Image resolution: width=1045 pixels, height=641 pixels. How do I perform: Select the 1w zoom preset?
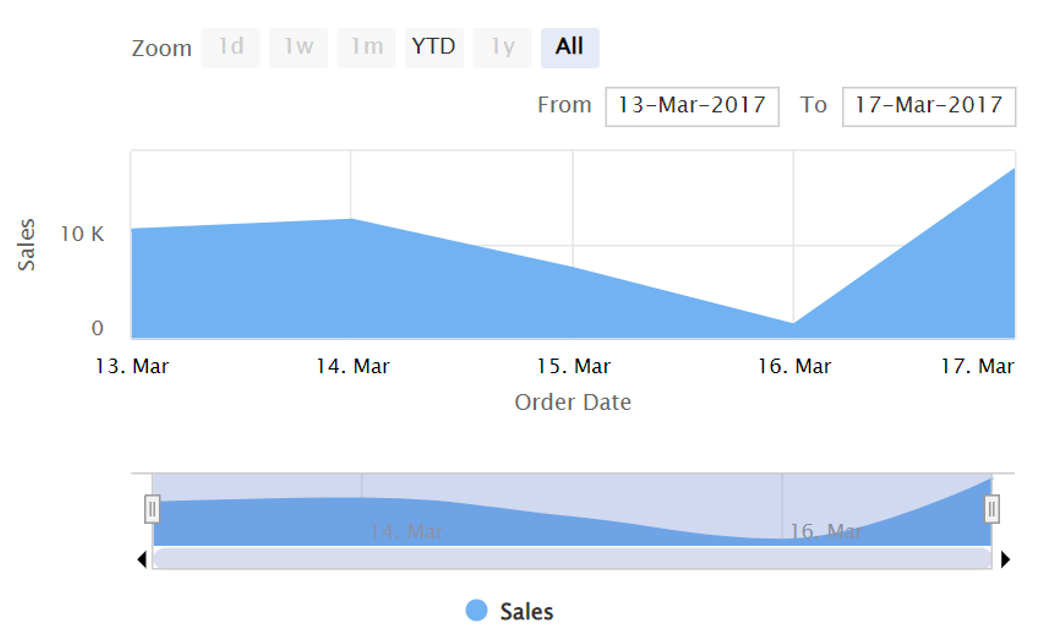coord(298,47)
